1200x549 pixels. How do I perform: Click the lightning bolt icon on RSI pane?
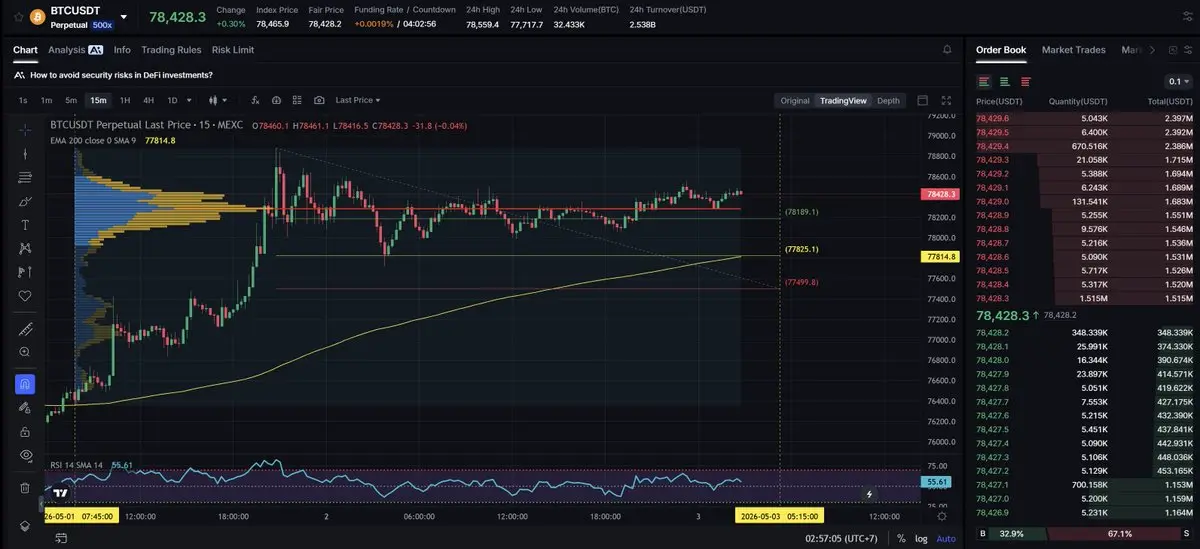point(869,493)
